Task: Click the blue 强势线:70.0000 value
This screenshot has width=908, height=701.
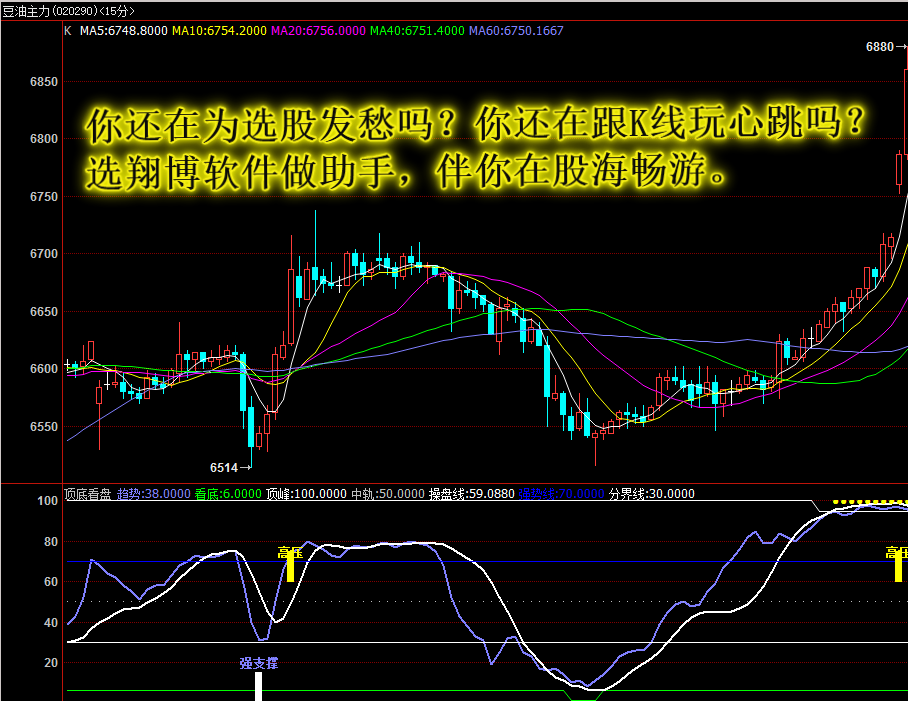Action: [562, 494]
